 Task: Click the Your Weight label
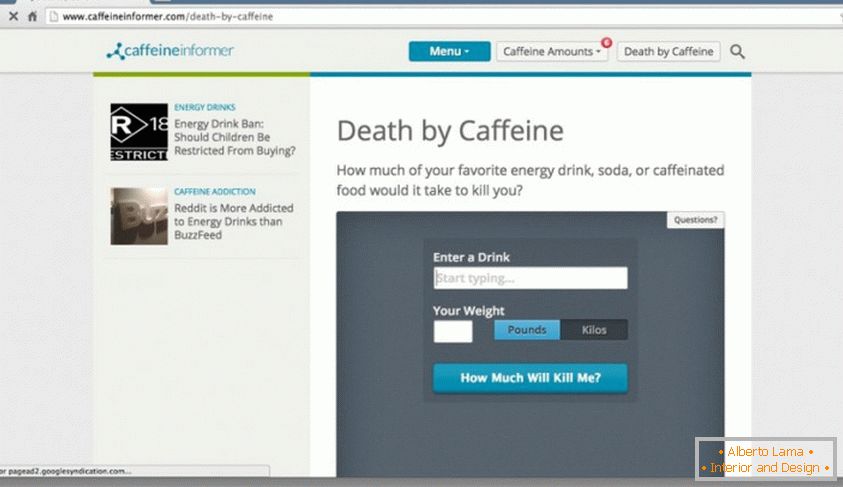468,311
